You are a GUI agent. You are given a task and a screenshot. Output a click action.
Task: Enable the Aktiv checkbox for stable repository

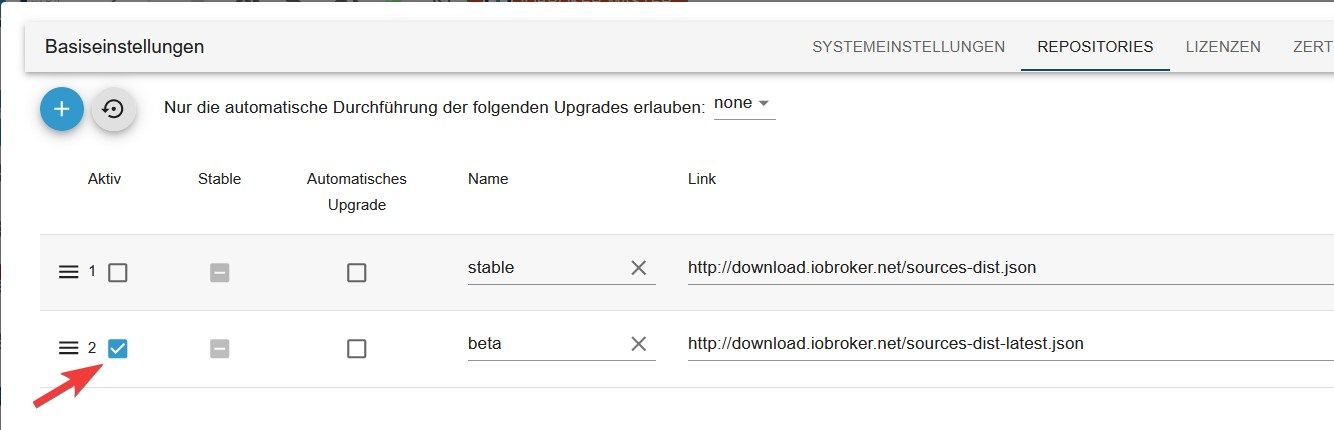(118, 272)
